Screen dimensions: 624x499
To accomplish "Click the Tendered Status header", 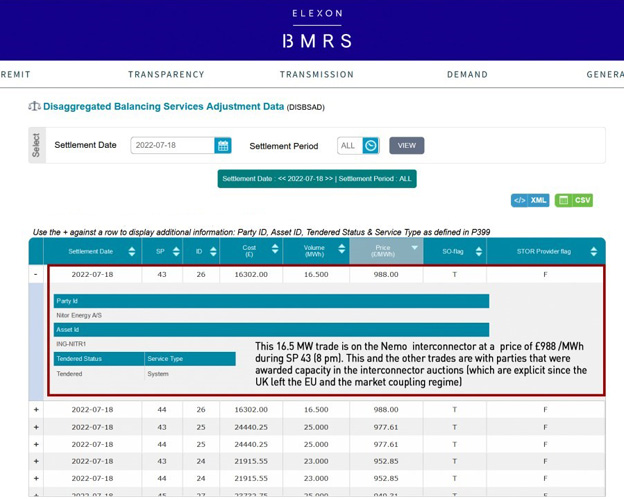I will tap(99, 359).
